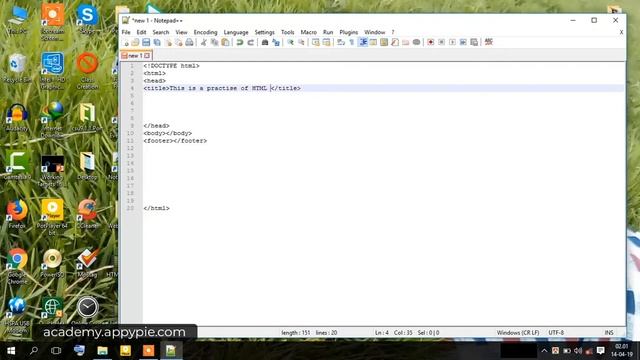The image size is (640, 360).
Task: Close the 'new 1' tab with its X
Action: (x=147, y=56)
